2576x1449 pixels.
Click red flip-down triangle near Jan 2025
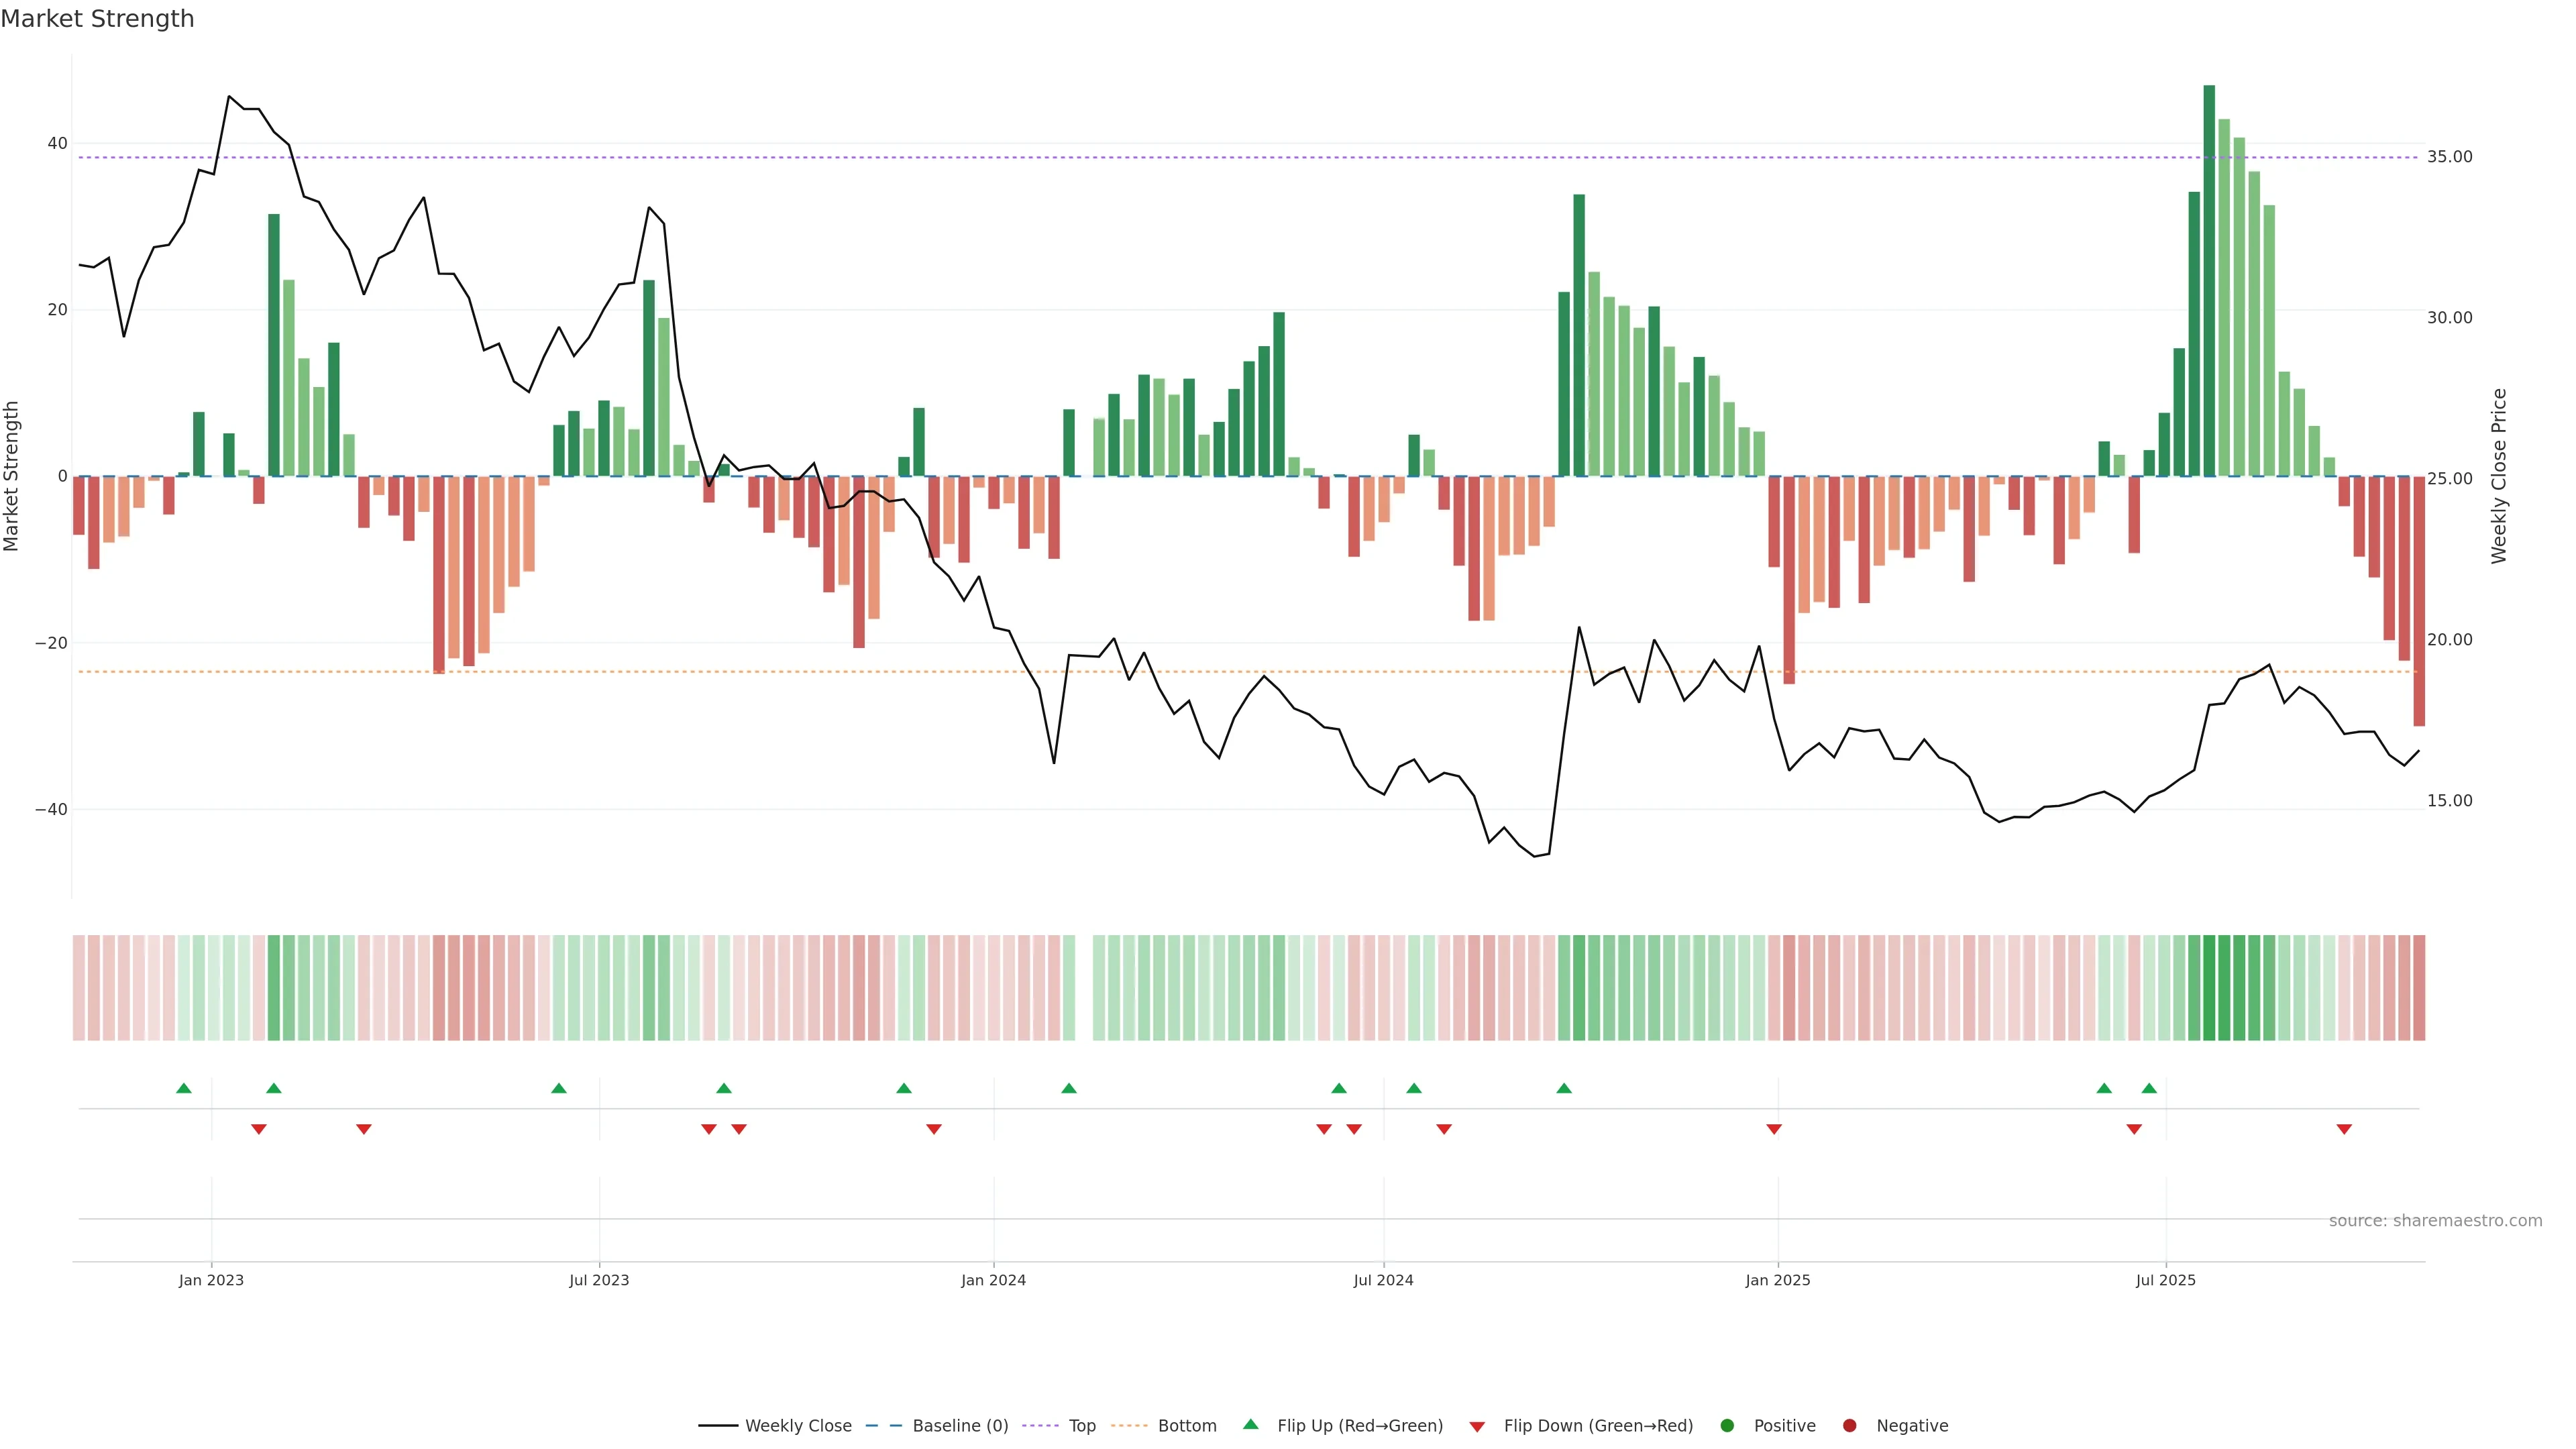(x=1774, y=1129)
